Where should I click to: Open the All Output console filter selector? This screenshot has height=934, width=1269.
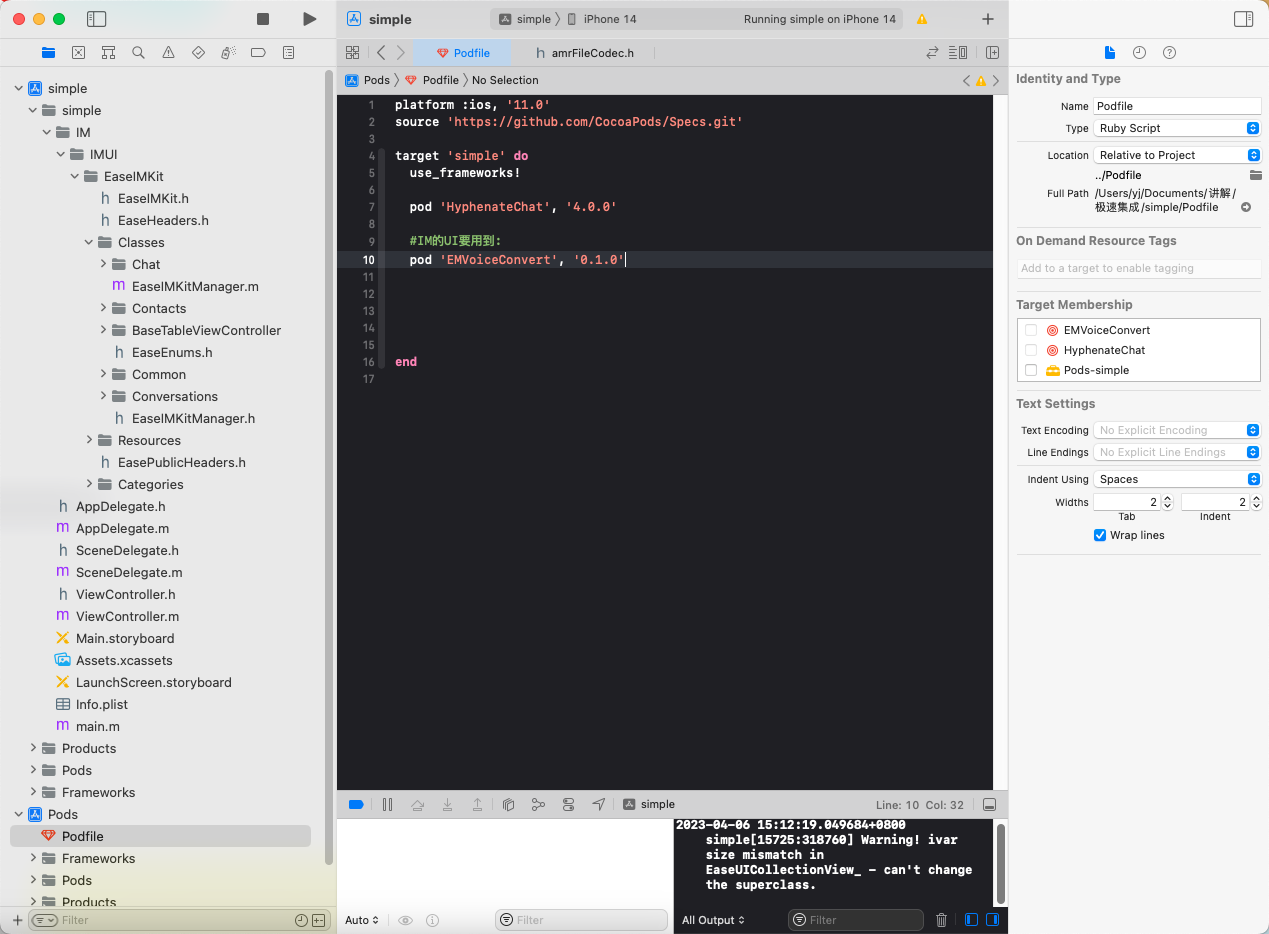(x=713, y=920)
